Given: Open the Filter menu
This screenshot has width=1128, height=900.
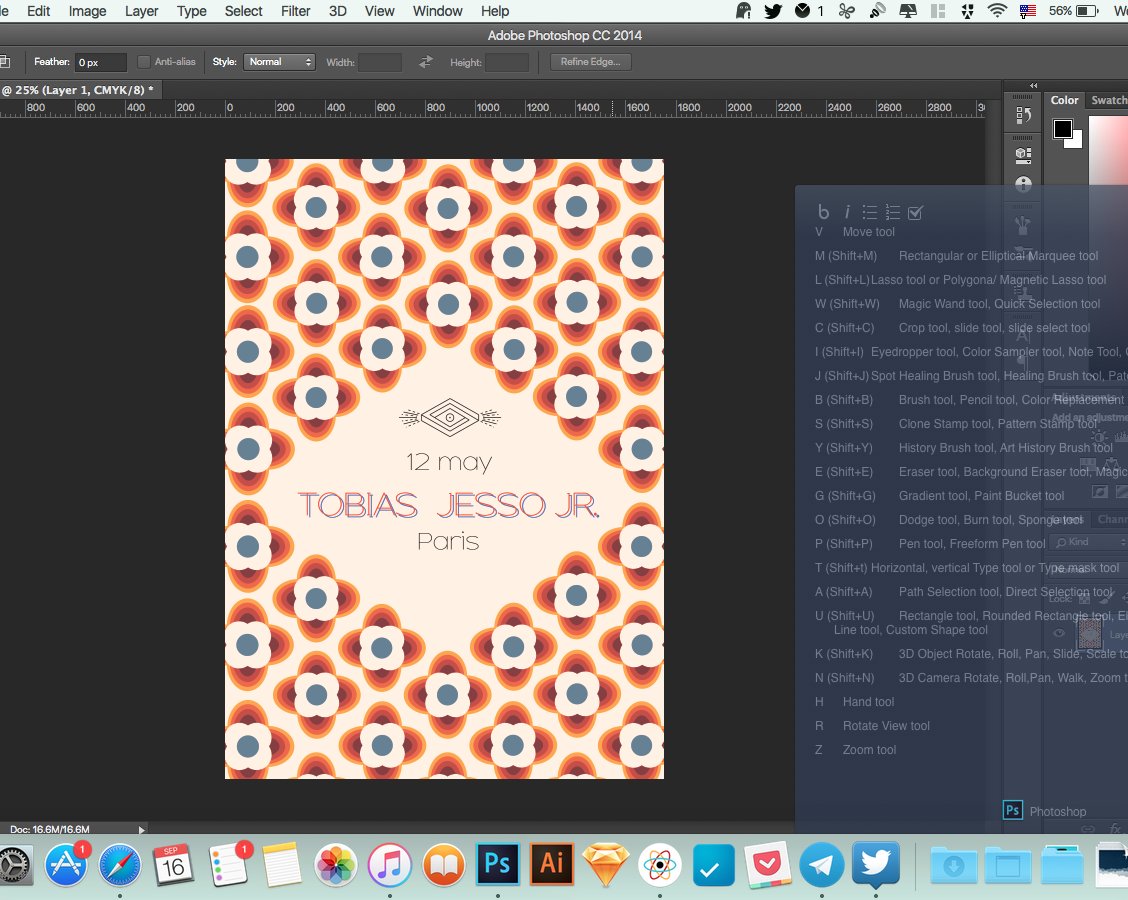Looking at the screenshot, I should (x=295, y=11).
